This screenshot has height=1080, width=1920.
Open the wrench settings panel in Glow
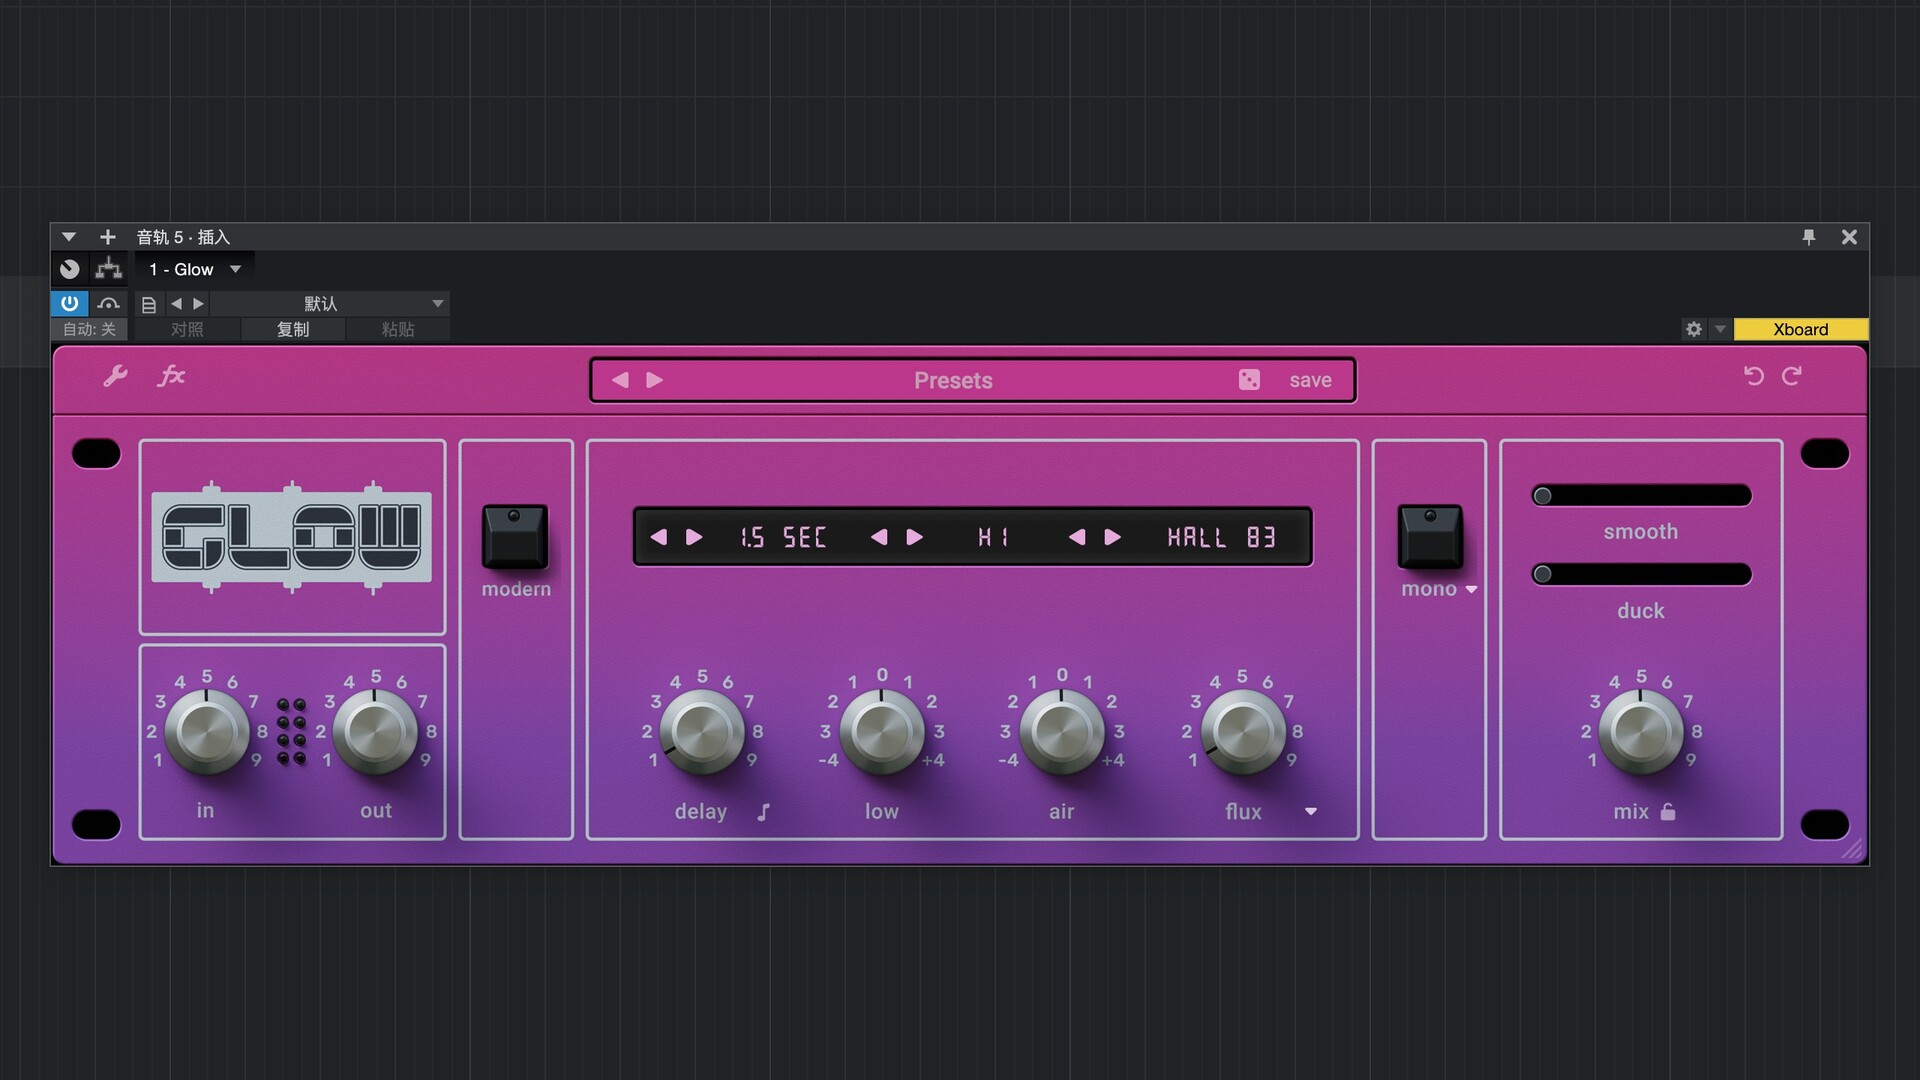click(x=115, y=377)
